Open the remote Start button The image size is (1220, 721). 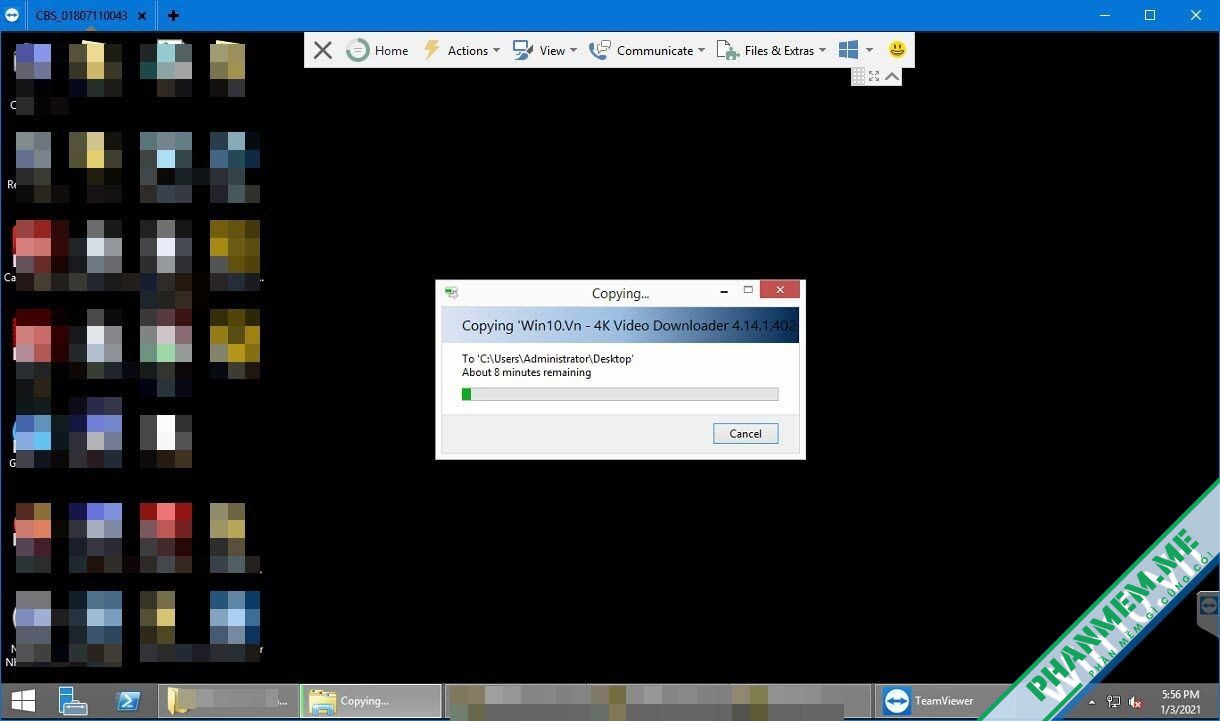23,700
